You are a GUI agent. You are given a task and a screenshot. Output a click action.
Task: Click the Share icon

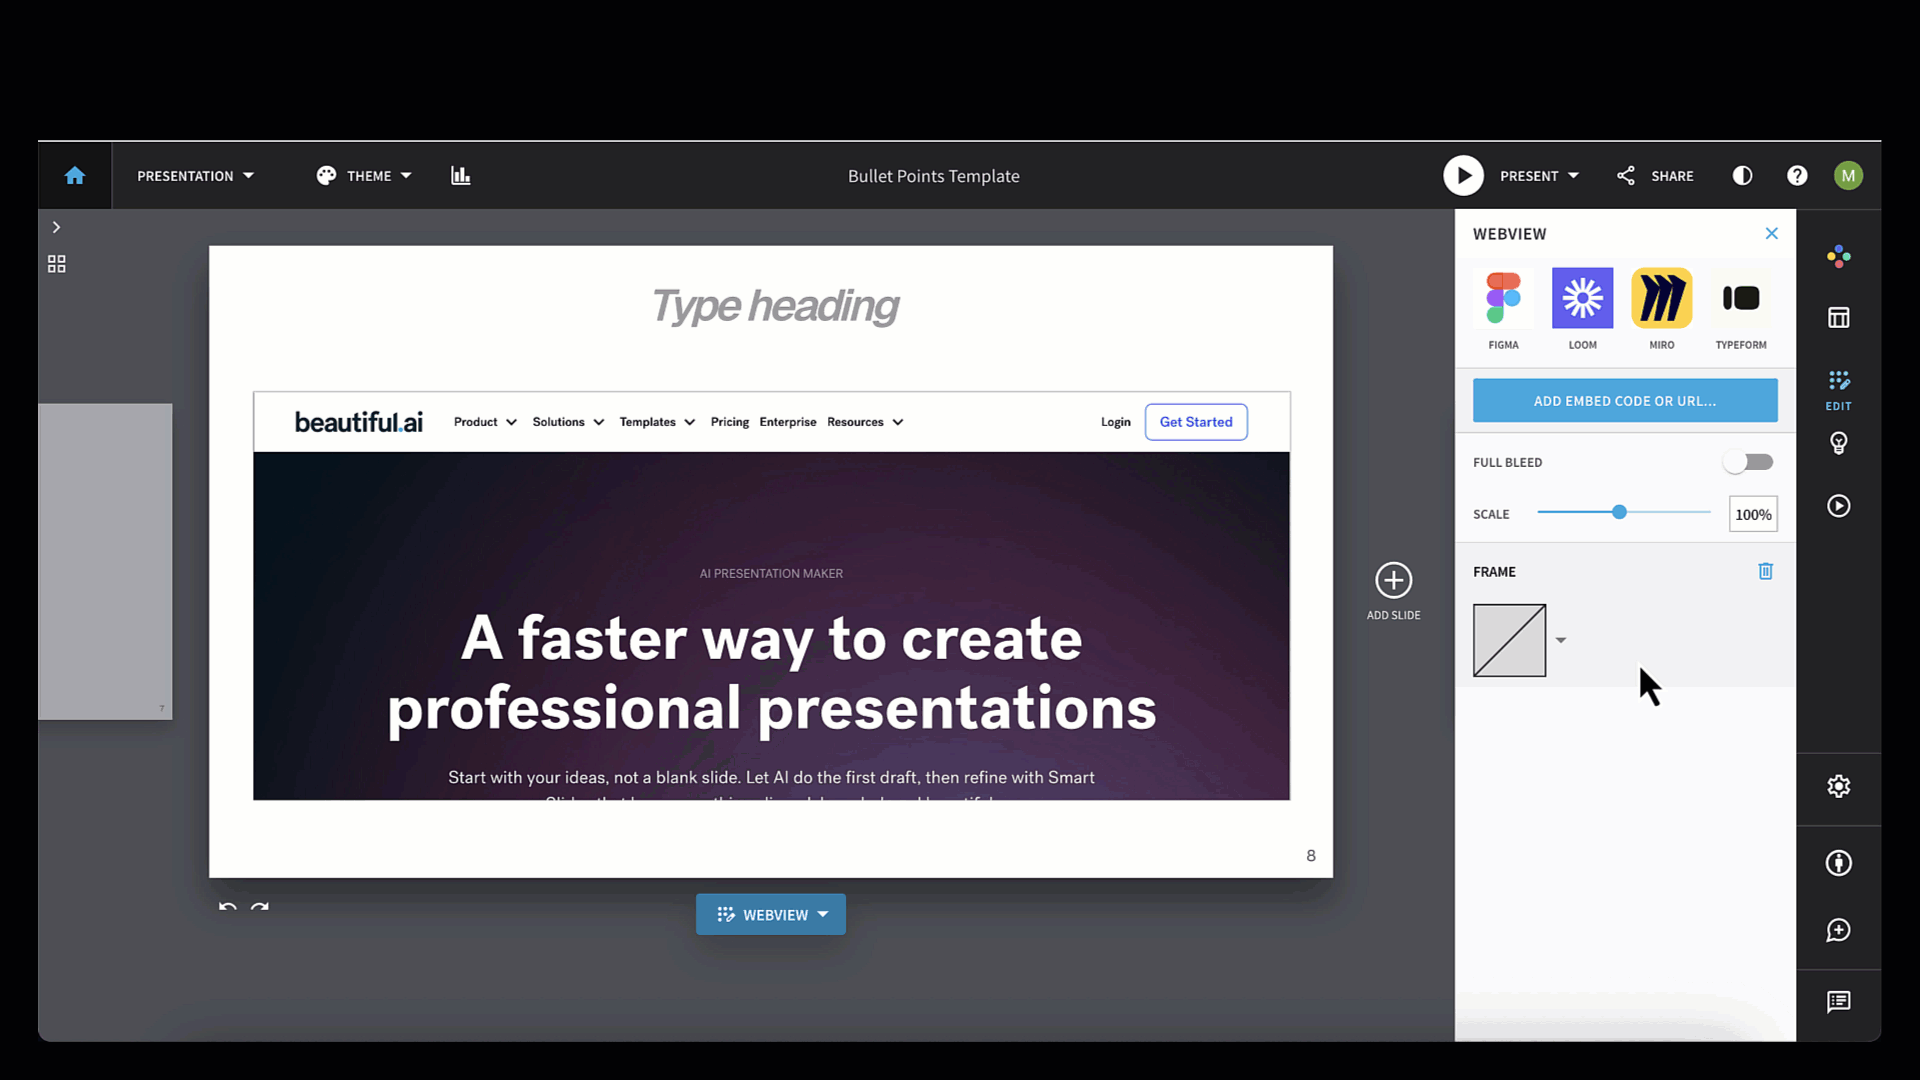pyautogui.click(x=1626, y=176)
